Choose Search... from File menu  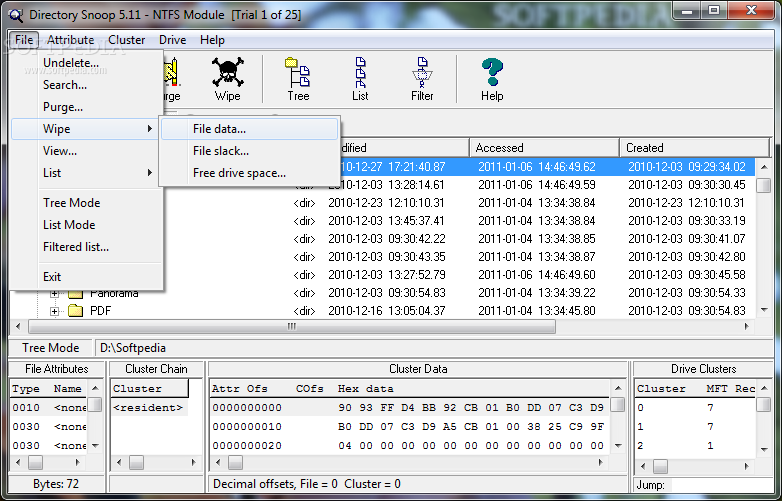pyautogui.click(x=87, y=85)
